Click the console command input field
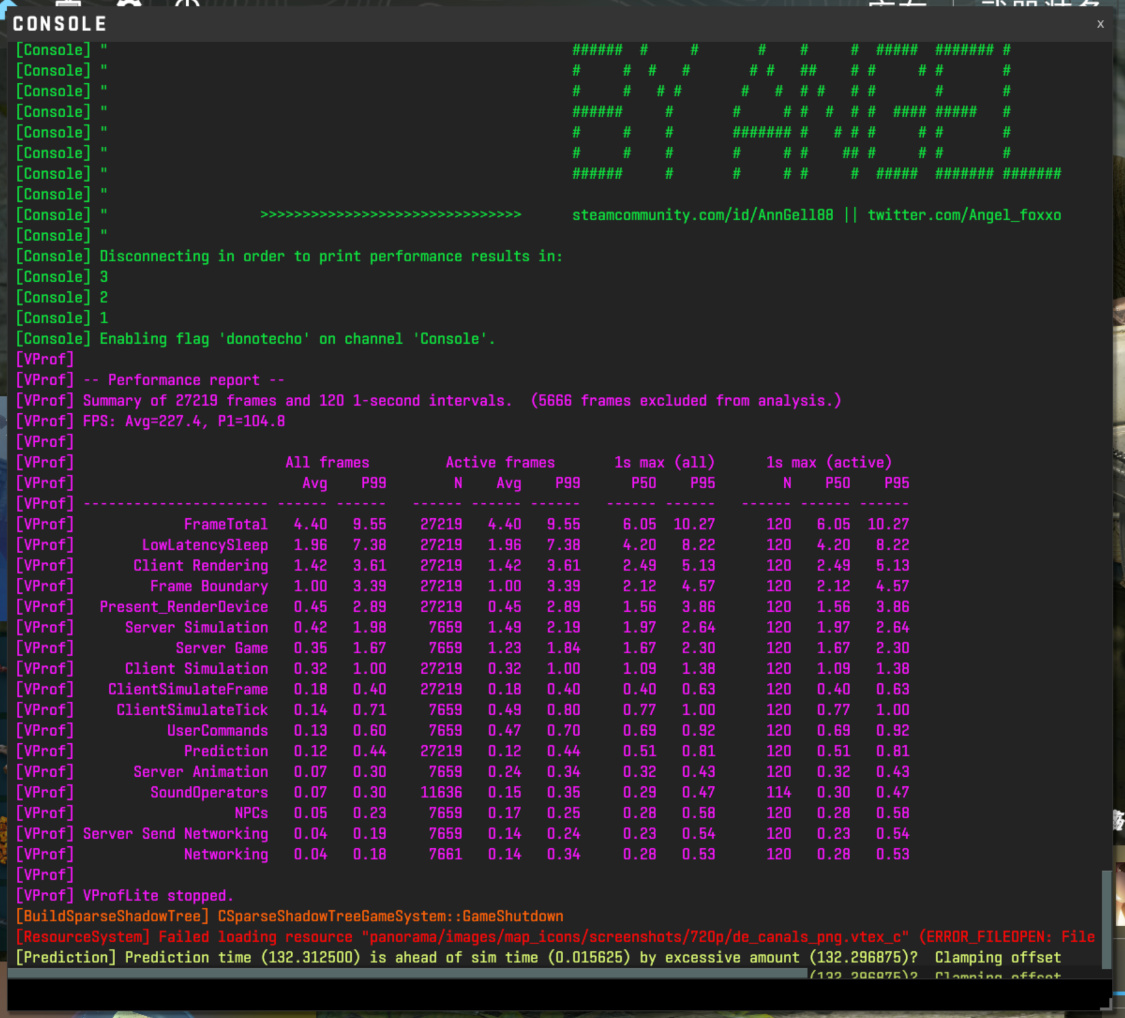This screenshot has width=1125, height=1018. [559, 994]
